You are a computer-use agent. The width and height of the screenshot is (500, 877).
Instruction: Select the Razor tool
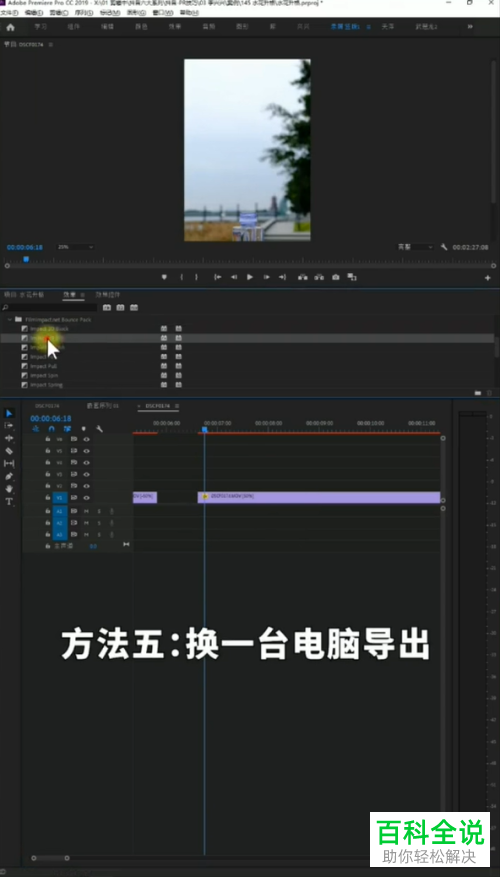point(9,451)
